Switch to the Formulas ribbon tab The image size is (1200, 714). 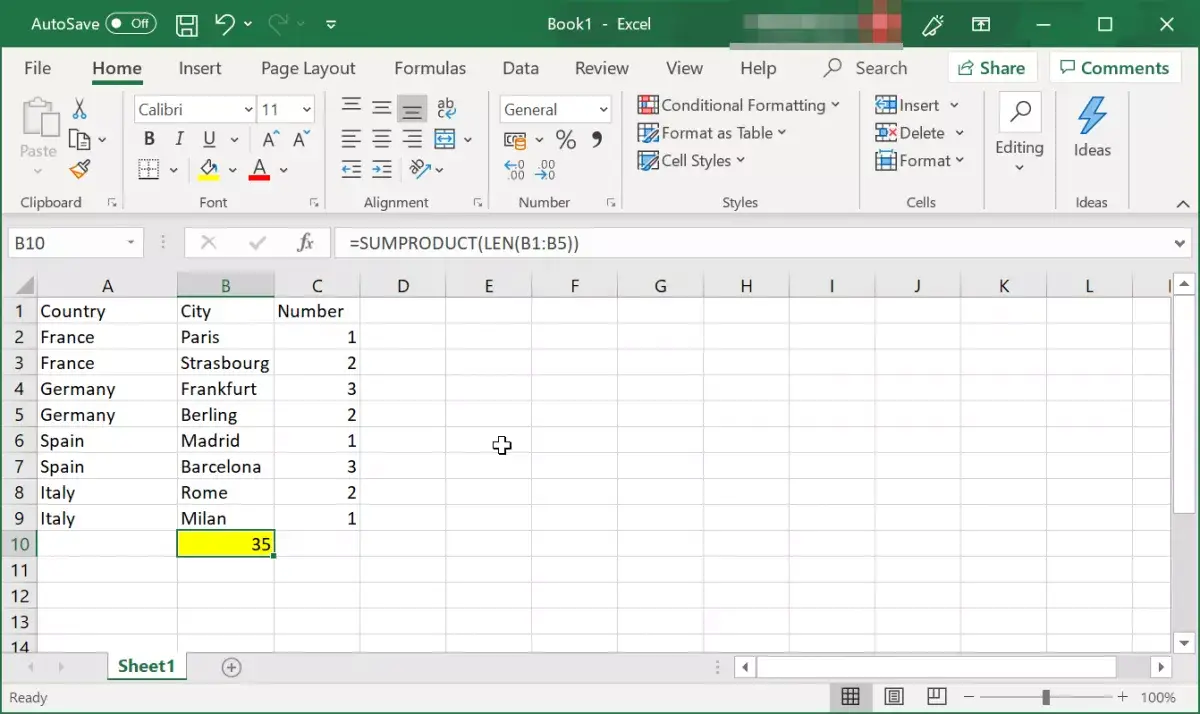point(430,68)
